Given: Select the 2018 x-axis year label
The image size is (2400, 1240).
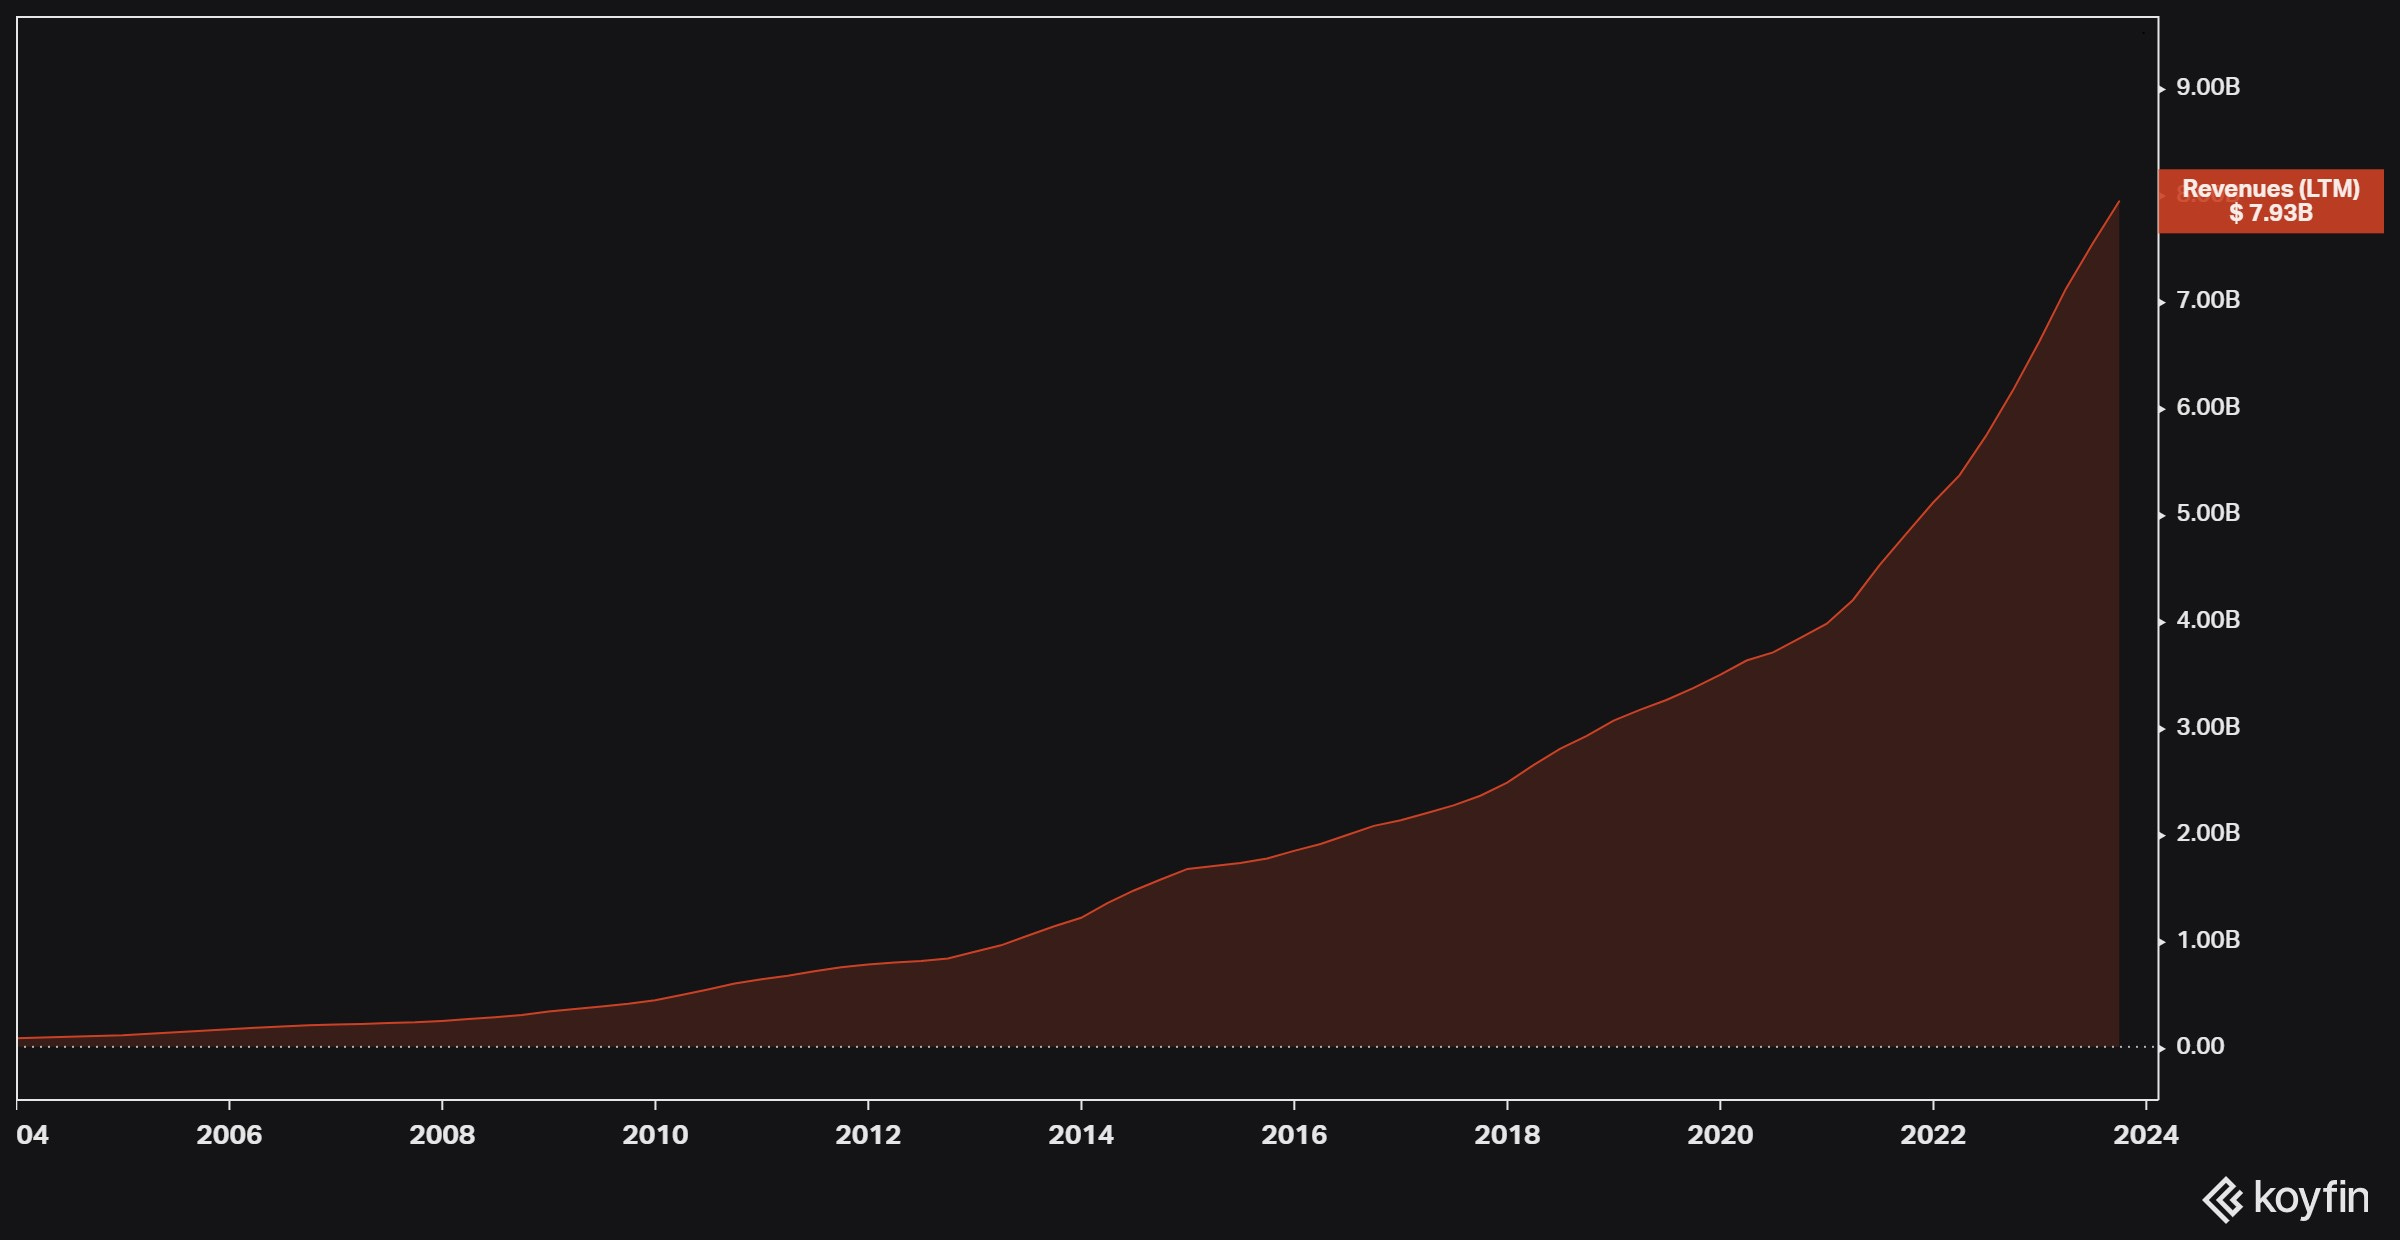Looking at the screenshot, I should (1507, 1135).
